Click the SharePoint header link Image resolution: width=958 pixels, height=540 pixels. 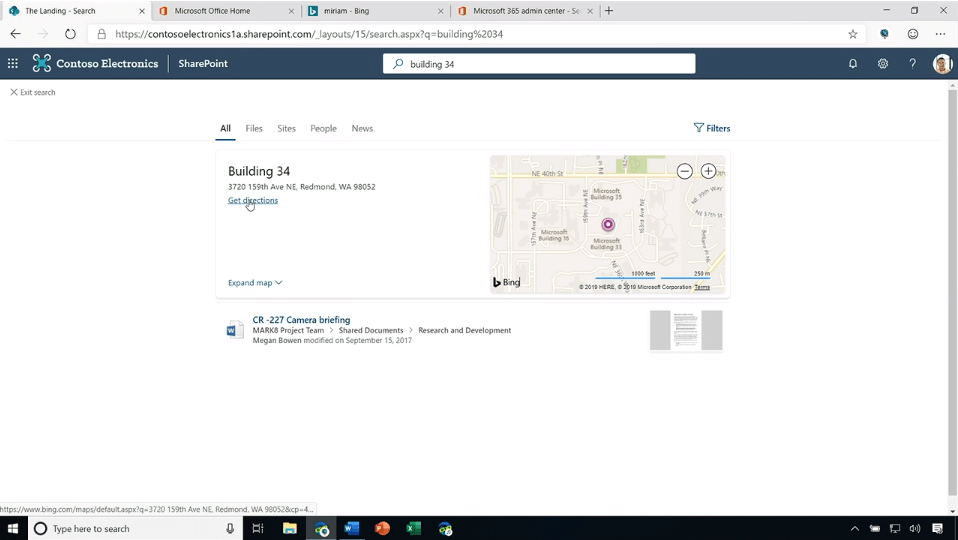203,64
